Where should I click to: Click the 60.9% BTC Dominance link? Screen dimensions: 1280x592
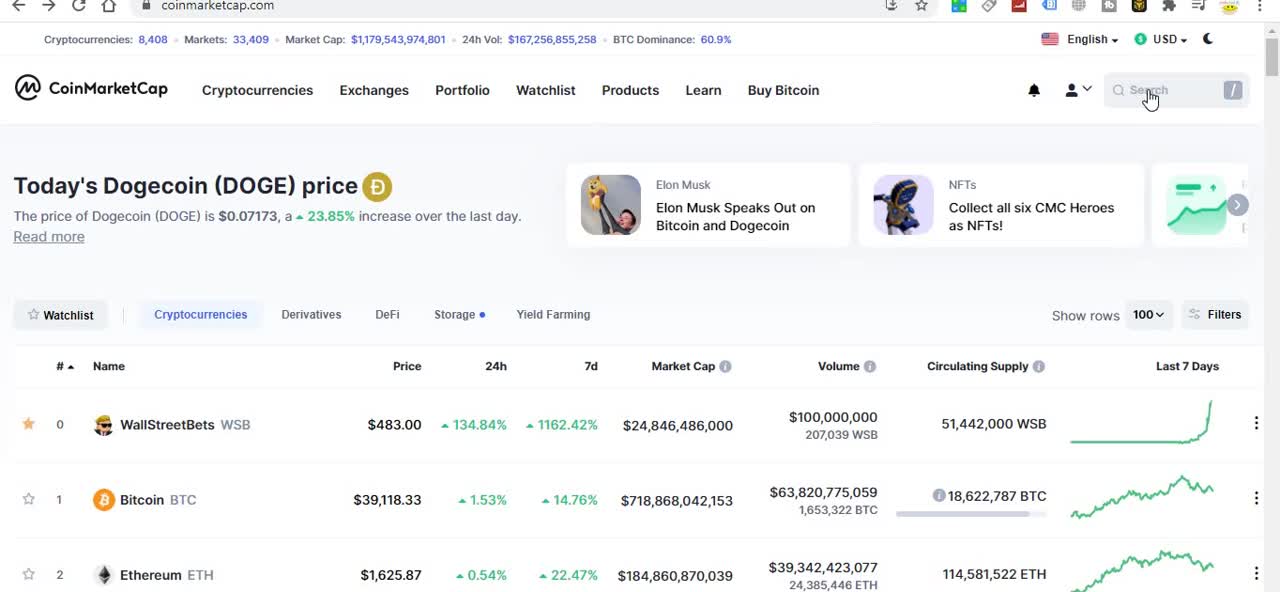click(716, 40)
